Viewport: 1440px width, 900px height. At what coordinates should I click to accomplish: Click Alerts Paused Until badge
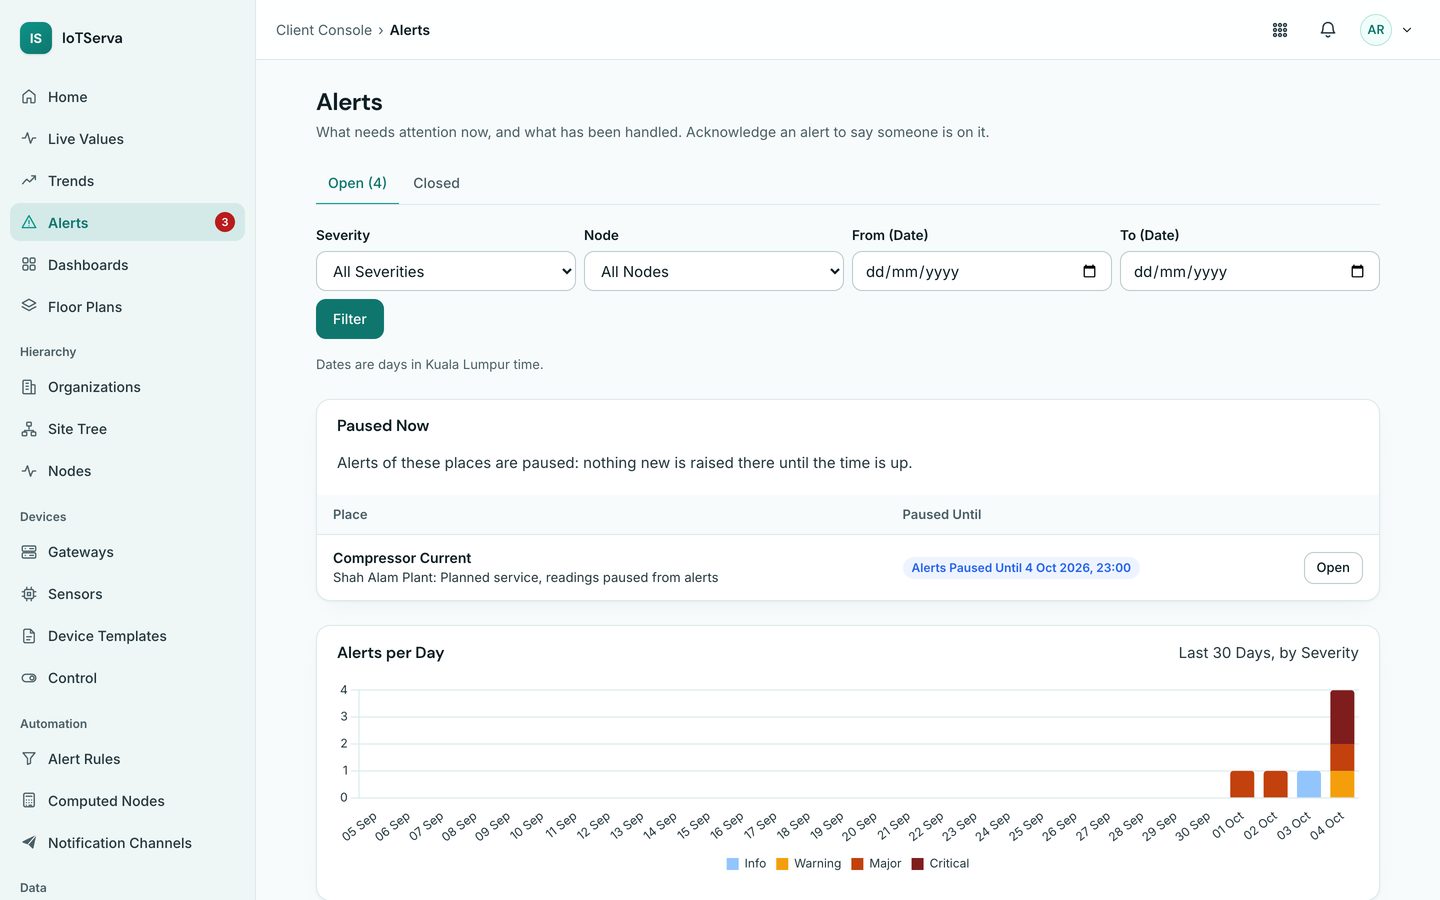1021,568
